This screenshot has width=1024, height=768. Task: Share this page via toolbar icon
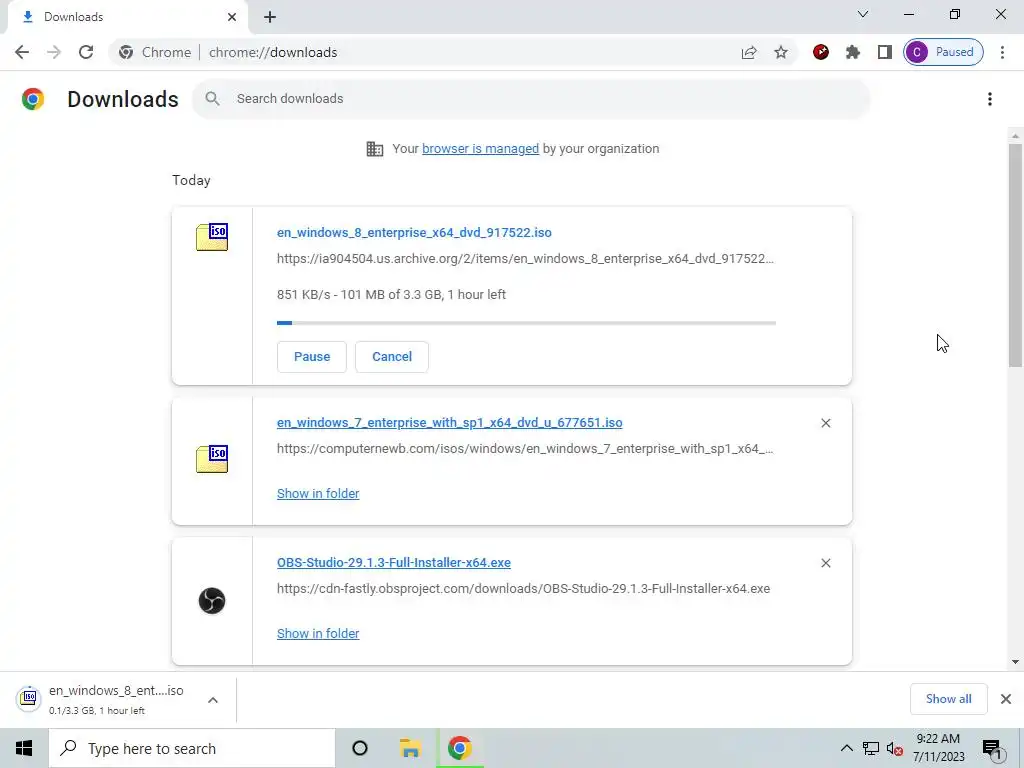point(749,52)
